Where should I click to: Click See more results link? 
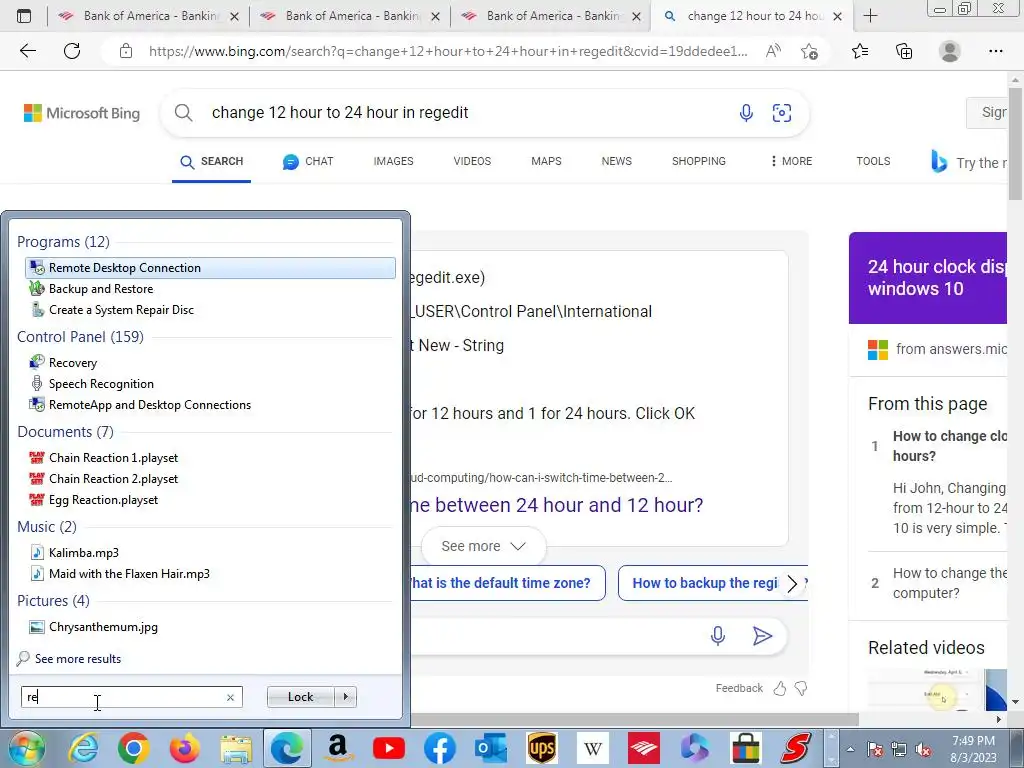[x=78, y=659]
